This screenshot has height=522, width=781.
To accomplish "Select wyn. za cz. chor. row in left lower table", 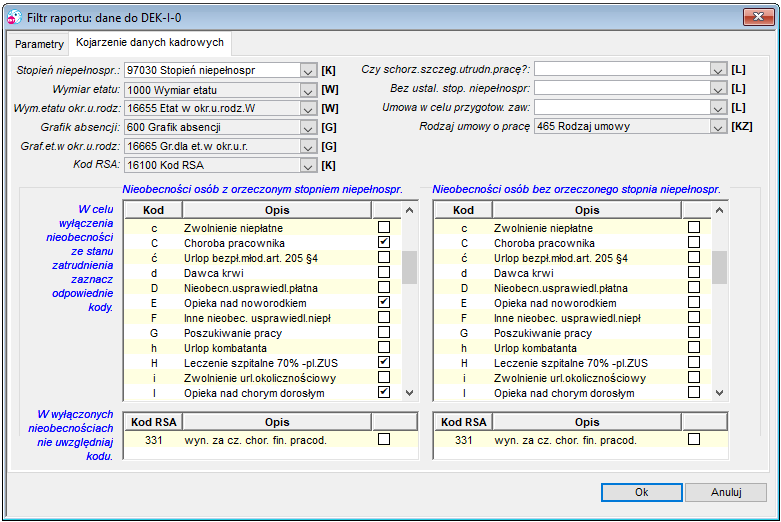I will tap(270, 440).
